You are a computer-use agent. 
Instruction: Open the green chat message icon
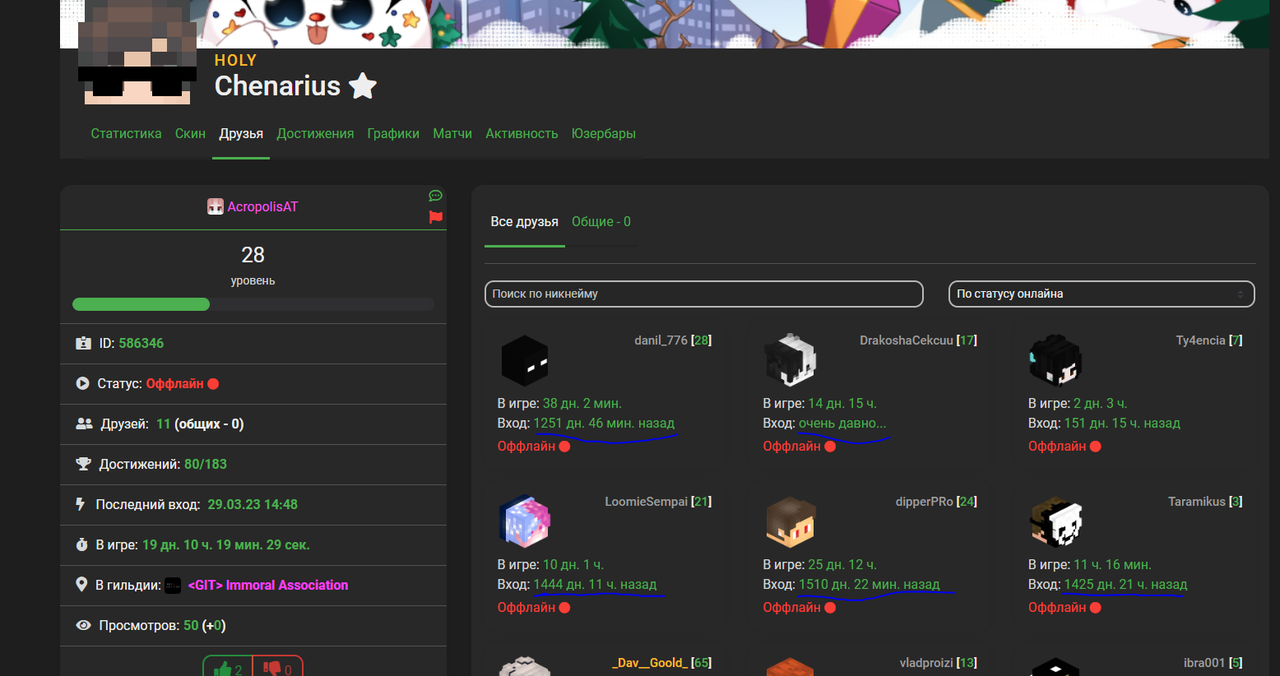coord(435,195)
